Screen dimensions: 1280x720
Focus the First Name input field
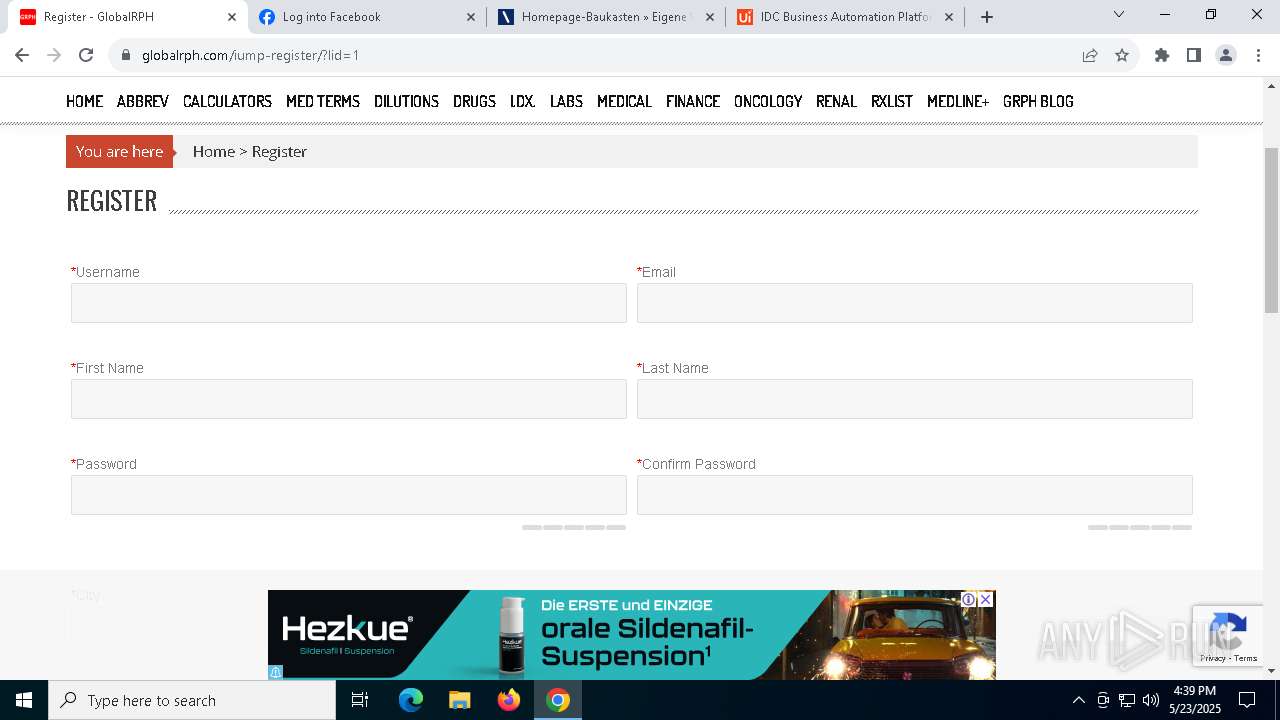click(x=349, y=399)
